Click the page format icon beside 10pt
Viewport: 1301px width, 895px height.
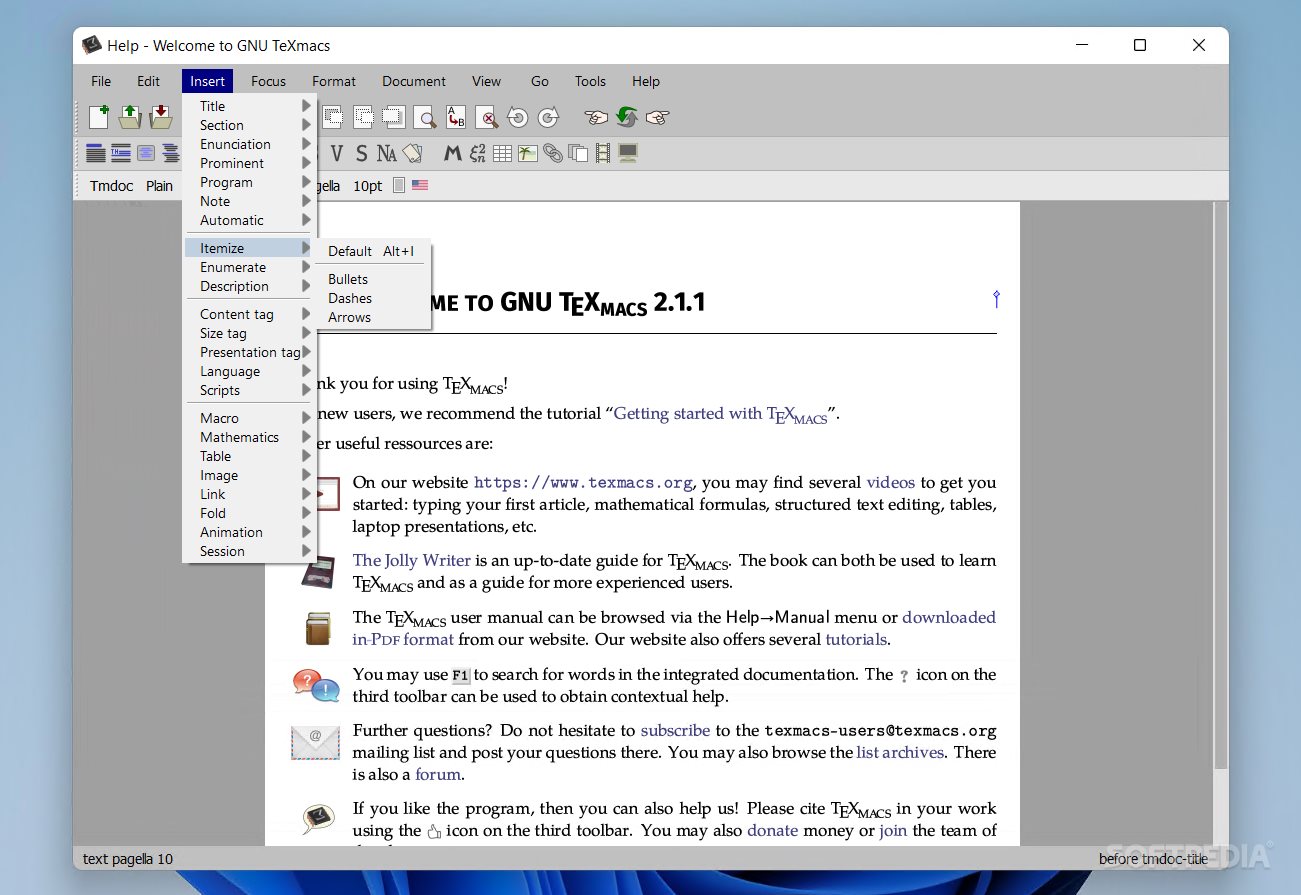(x=399, y=186)
